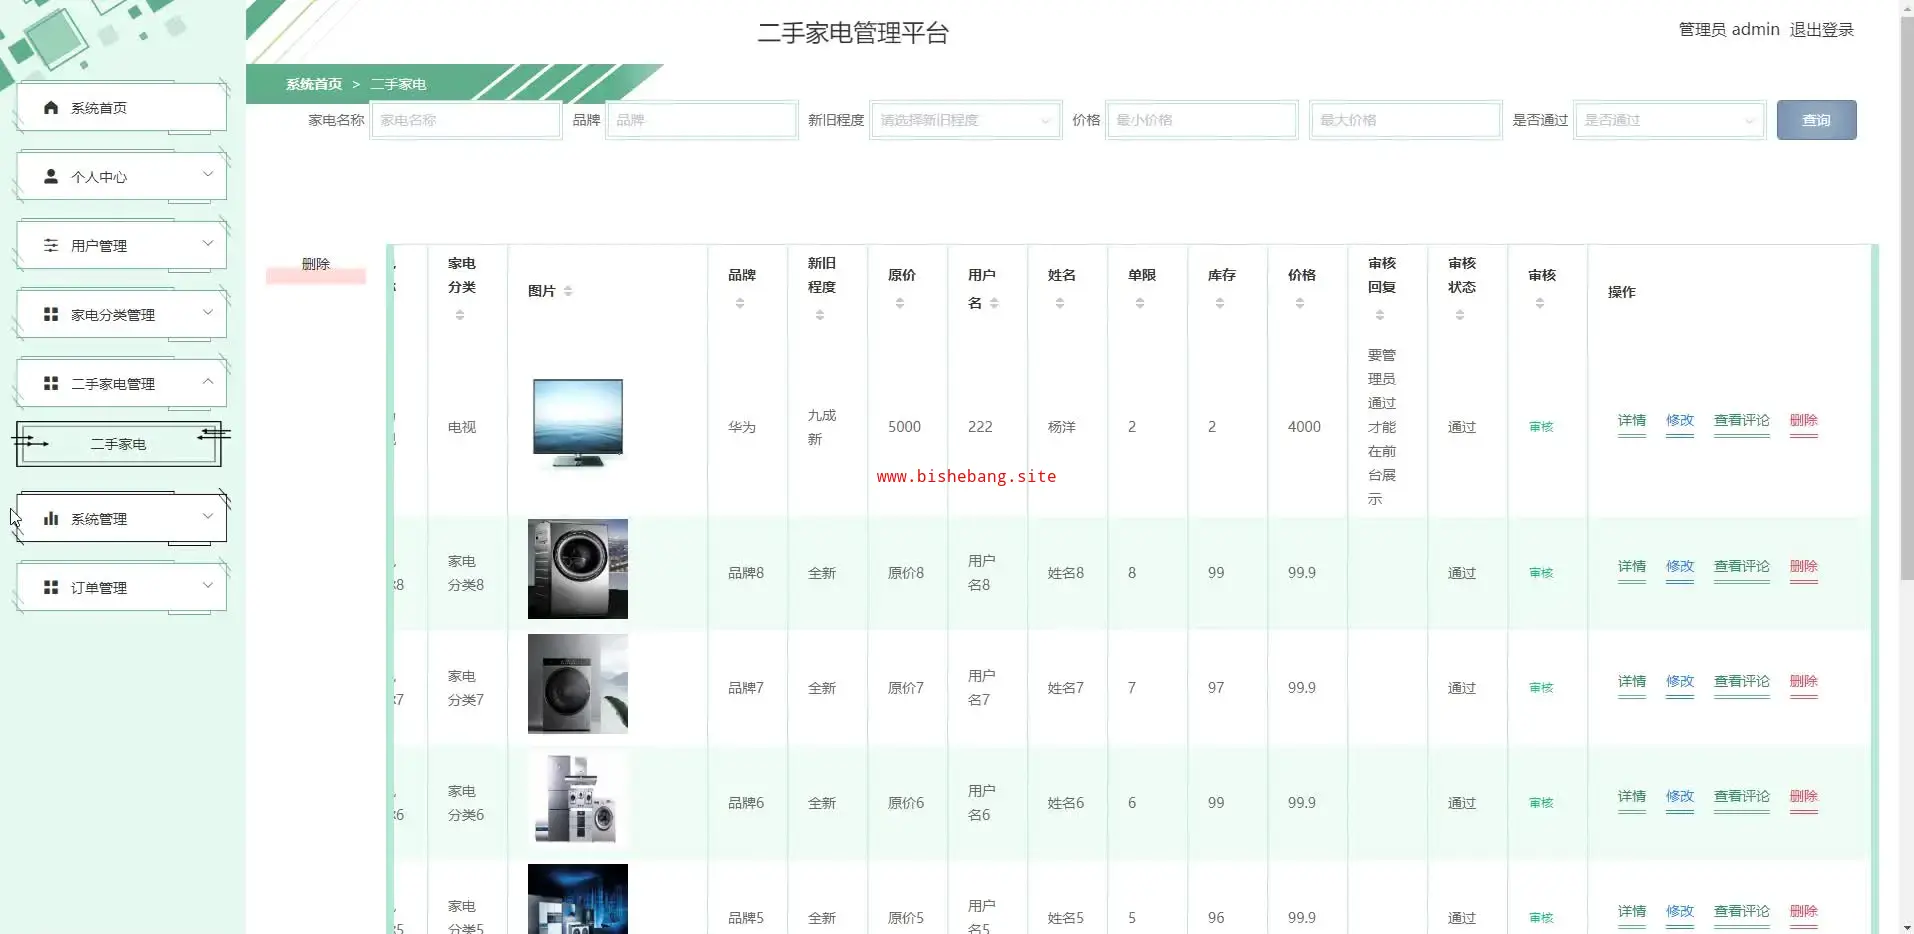The height and width of the screenshot is (934, 1914).
Task: Click the person icon beside 个人中心
Action: (51, 176)
